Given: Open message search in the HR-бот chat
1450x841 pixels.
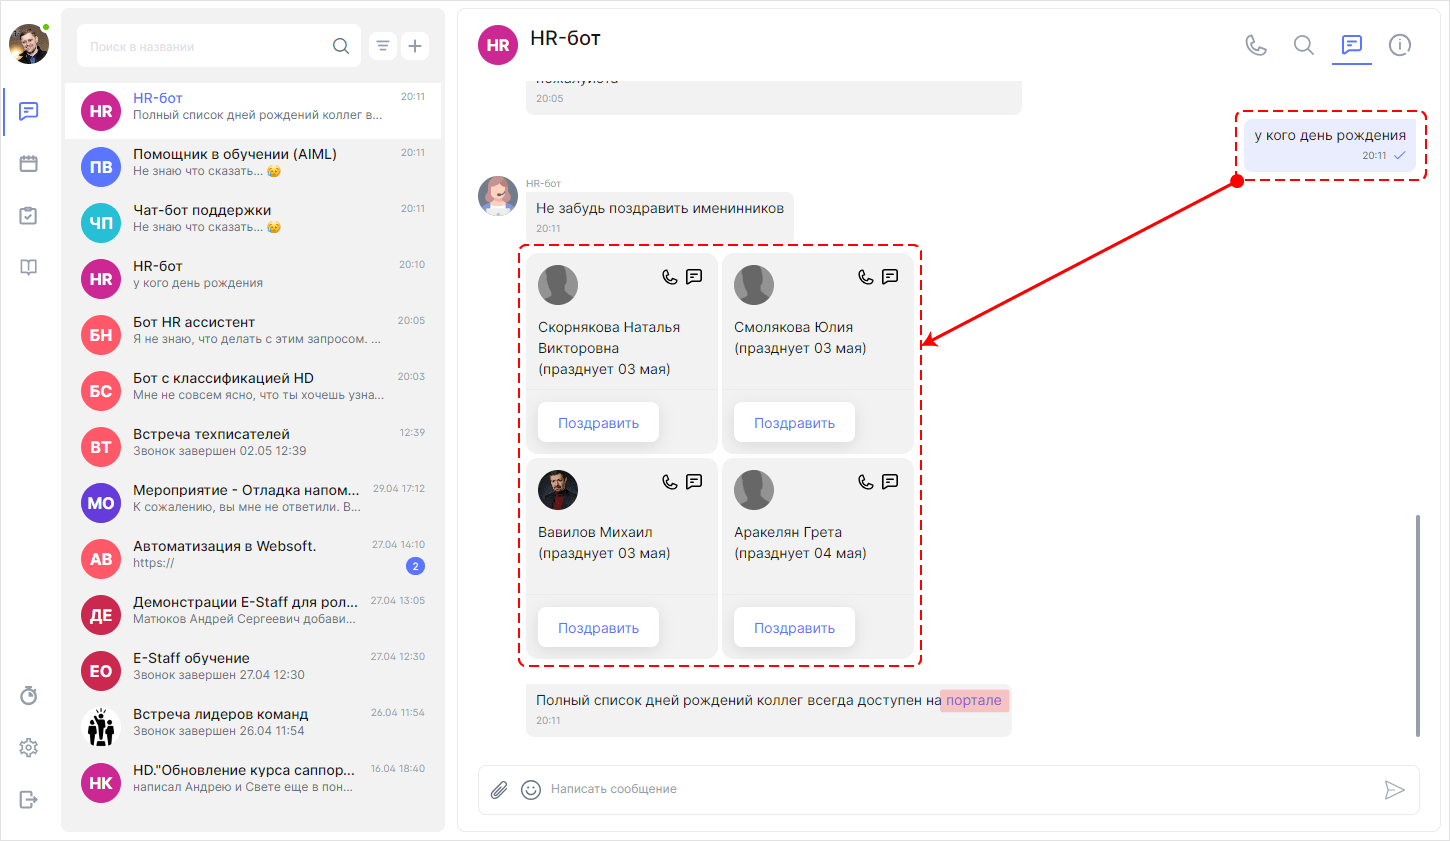Looking at the screenshot, I should click(x=1304, y=45).
